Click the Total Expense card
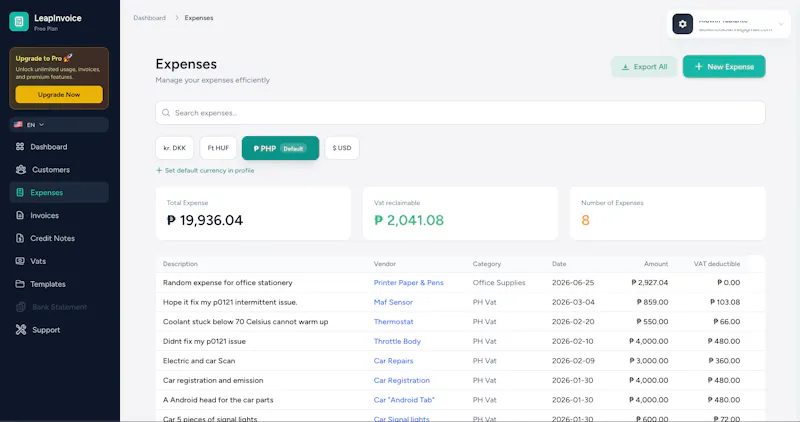This screenshot has width=800, height=422. pos(253,213)
